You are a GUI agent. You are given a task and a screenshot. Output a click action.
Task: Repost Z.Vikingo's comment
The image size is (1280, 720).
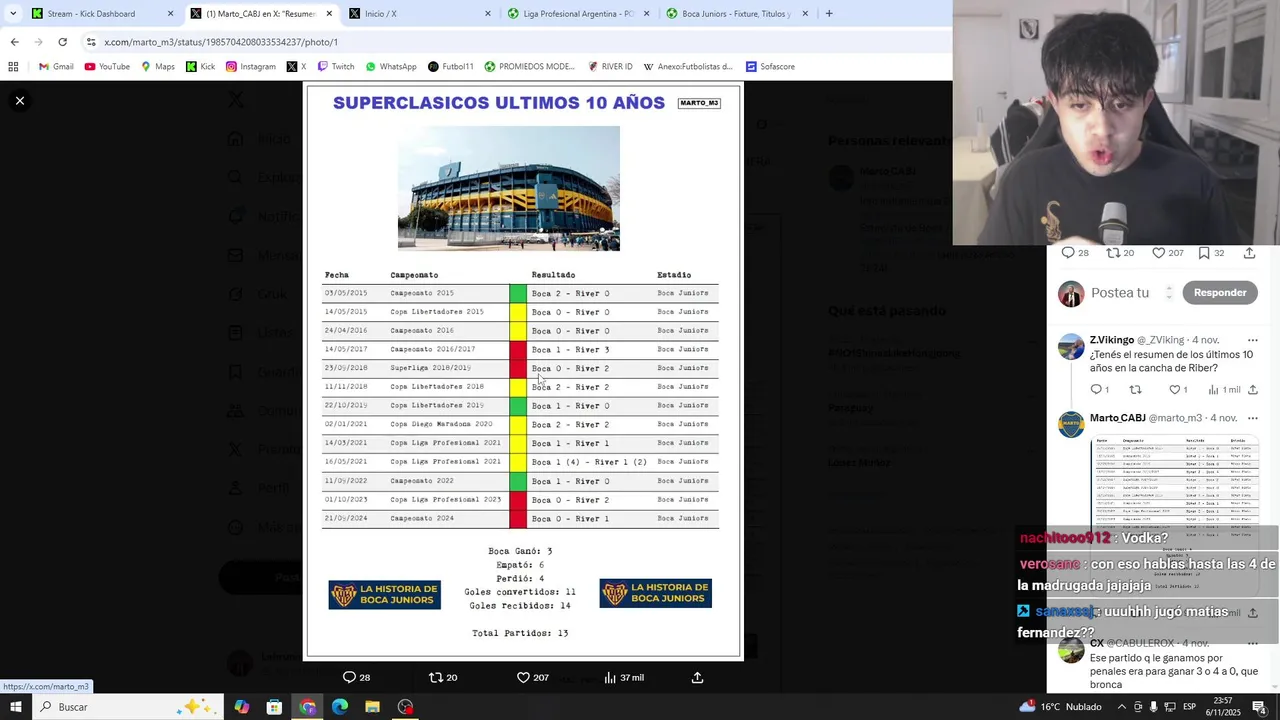click(1135, 389)
